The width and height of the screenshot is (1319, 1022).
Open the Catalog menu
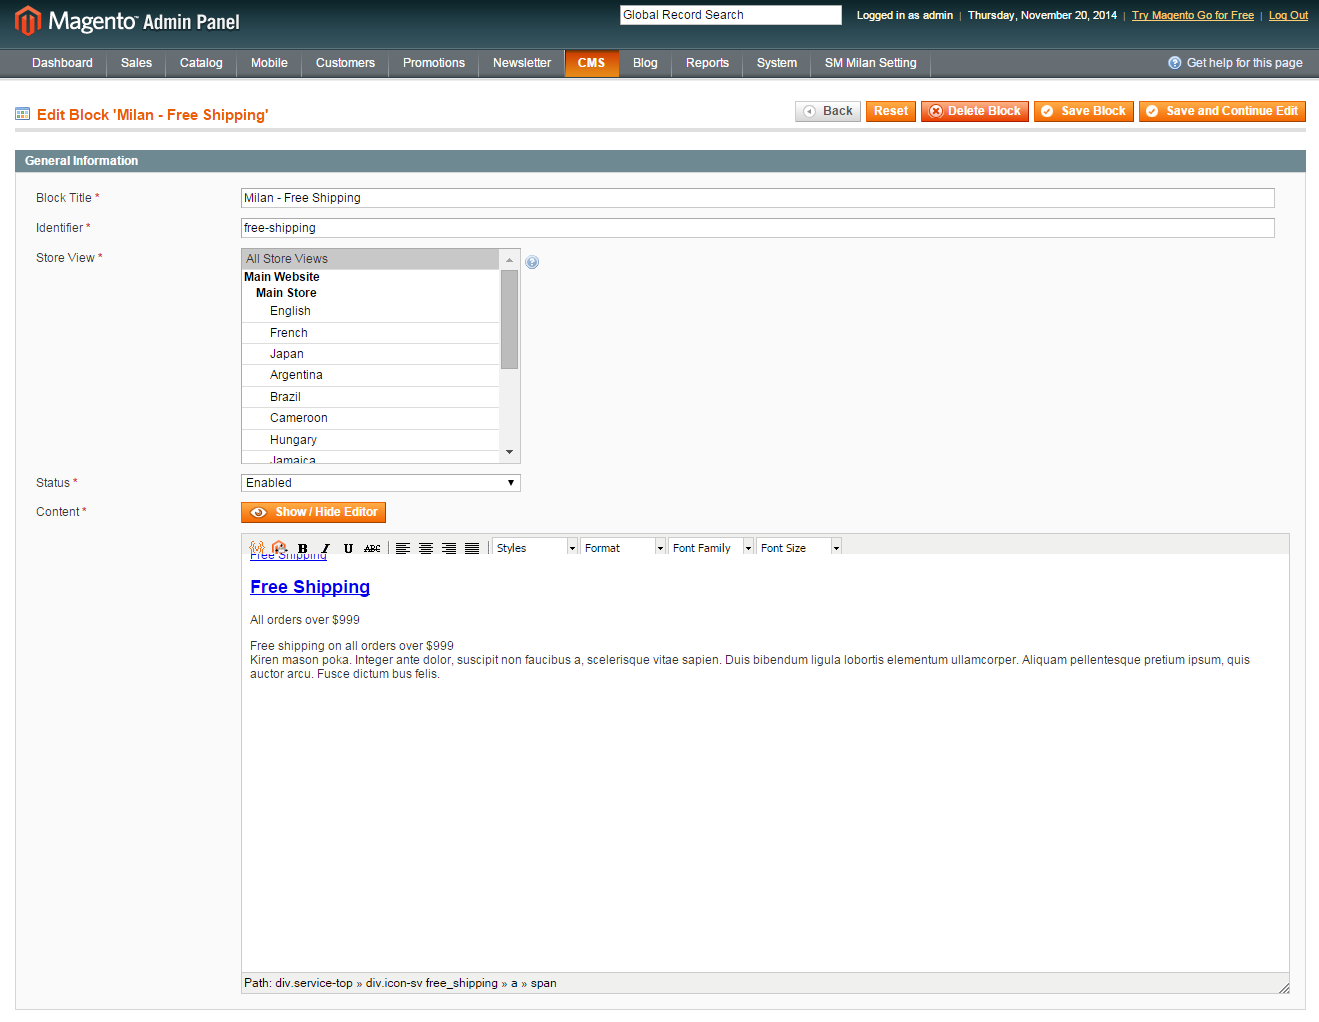201,63
